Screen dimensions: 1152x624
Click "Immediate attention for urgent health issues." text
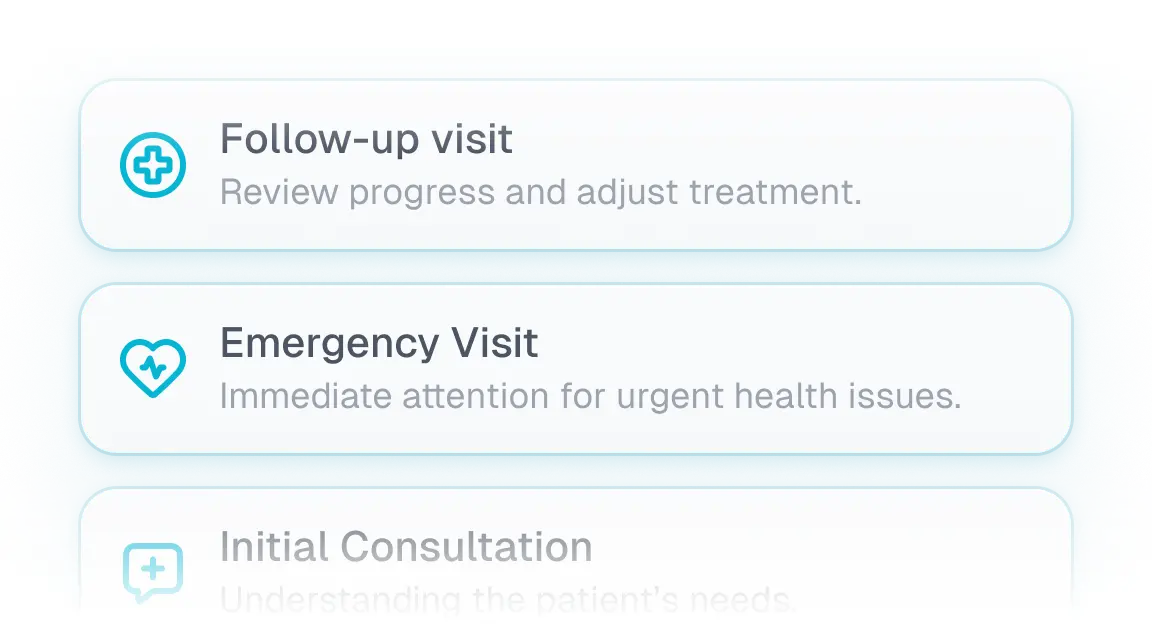(590, 396)
